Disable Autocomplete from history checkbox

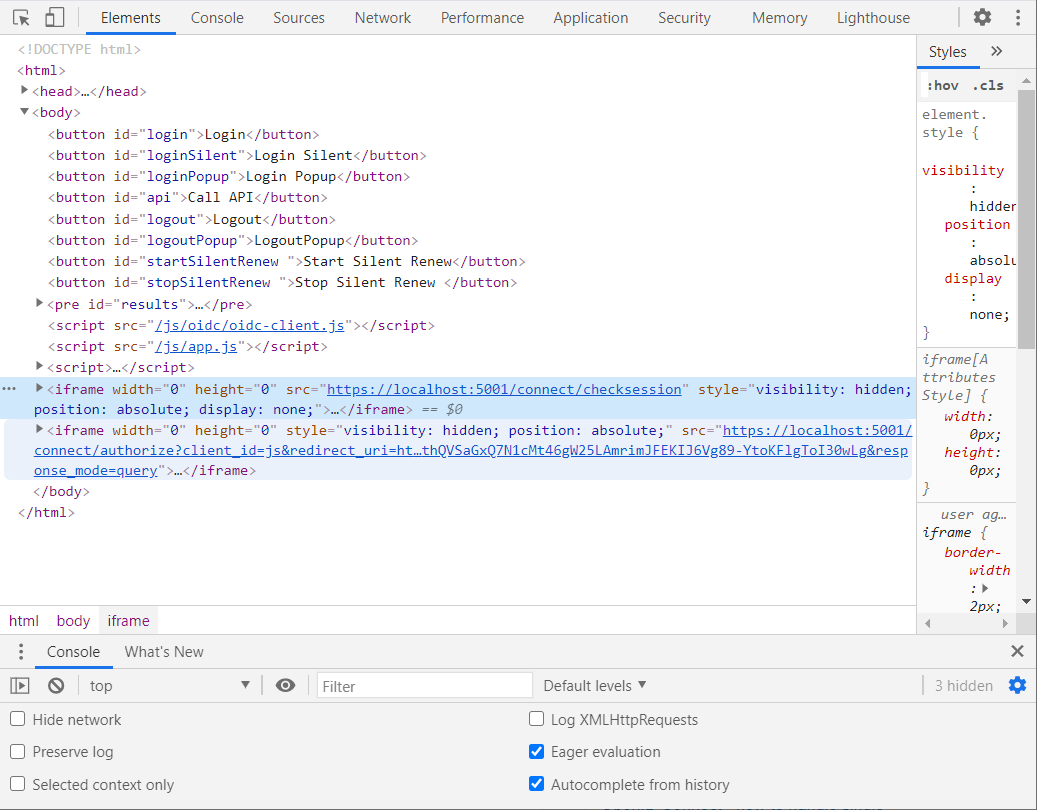[x=537, y=784]
